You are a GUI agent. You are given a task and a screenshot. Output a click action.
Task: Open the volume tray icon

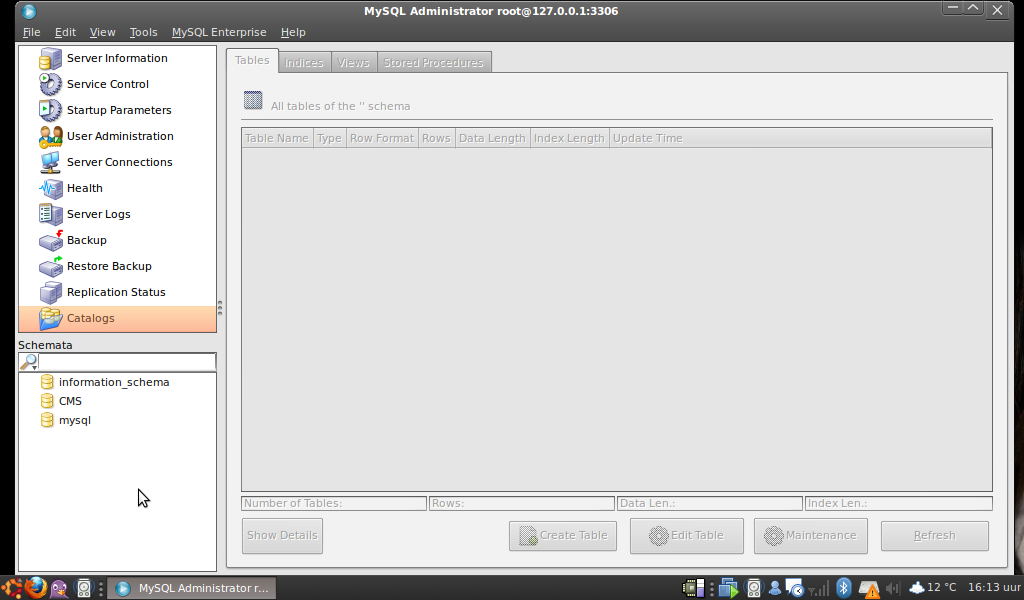click(893, 588)
